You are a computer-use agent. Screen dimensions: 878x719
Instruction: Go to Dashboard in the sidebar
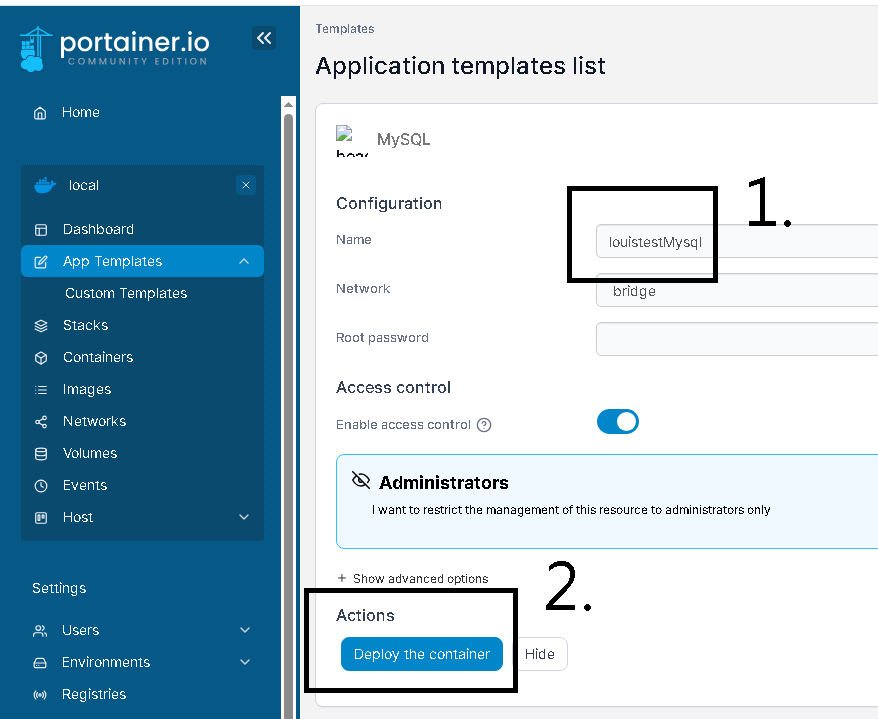[98, 230]
